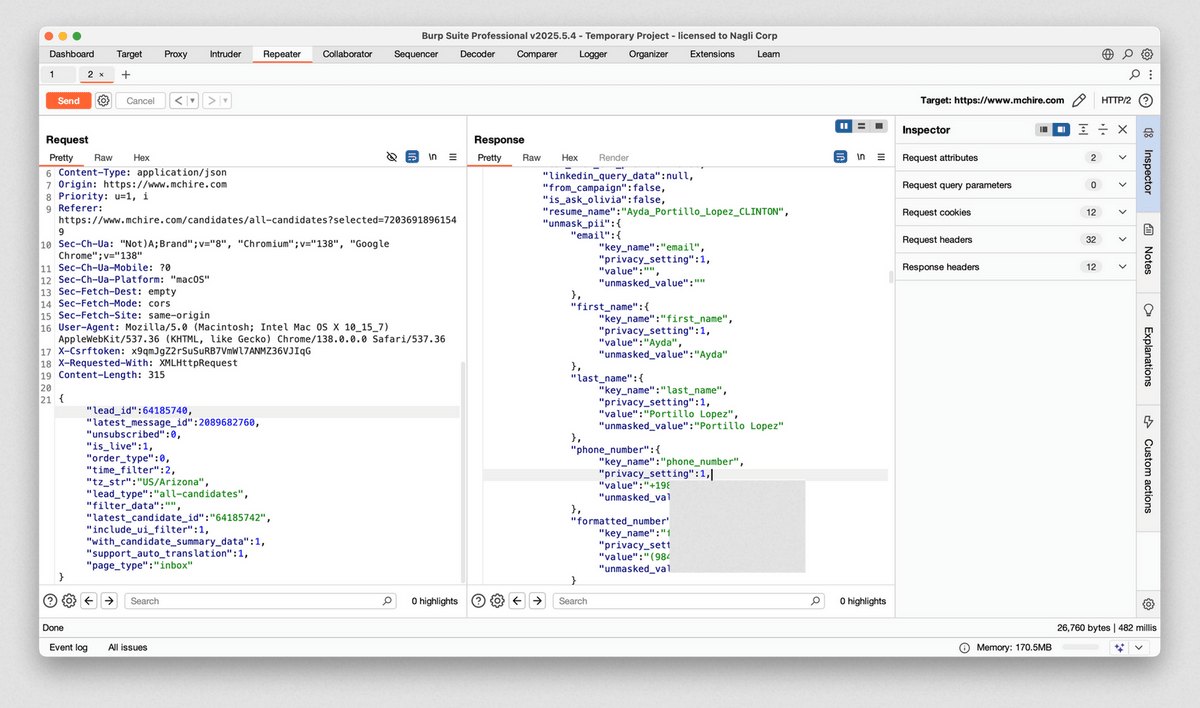Open the Response viewer hamburger menu
This screenshot has width=1200, height=708.
pyautogui.click(x=880, y=158)
